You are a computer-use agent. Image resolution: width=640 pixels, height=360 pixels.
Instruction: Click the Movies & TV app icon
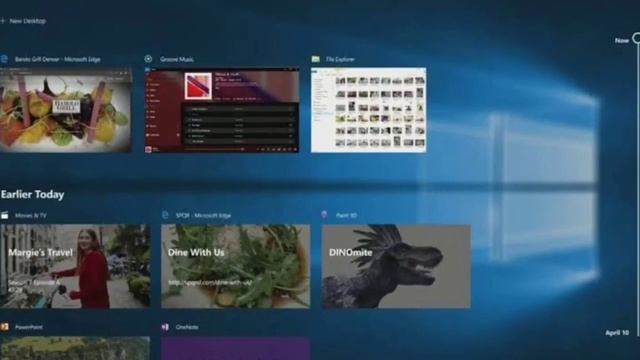pyautogui.click(x=4, y=216)
